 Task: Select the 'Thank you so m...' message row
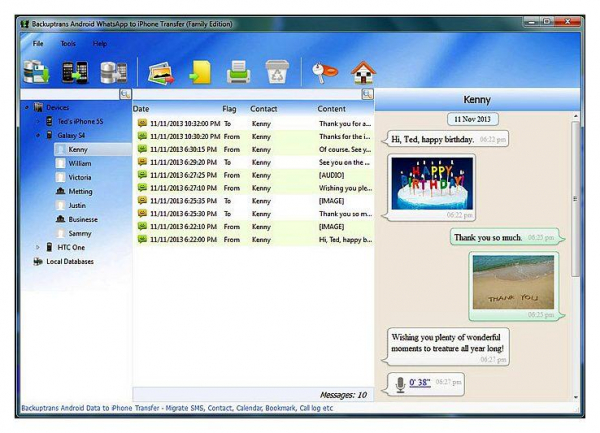[x=253, y=213]
